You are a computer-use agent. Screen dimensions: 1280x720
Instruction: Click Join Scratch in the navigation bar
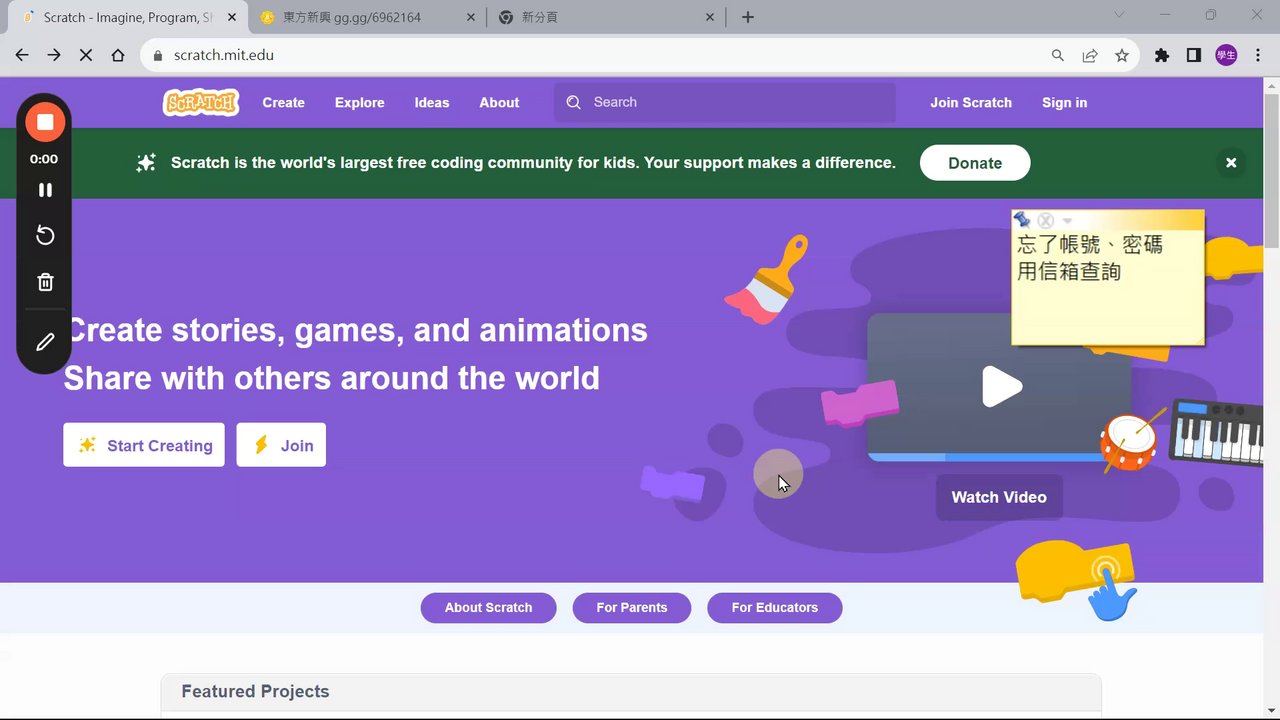970,102
